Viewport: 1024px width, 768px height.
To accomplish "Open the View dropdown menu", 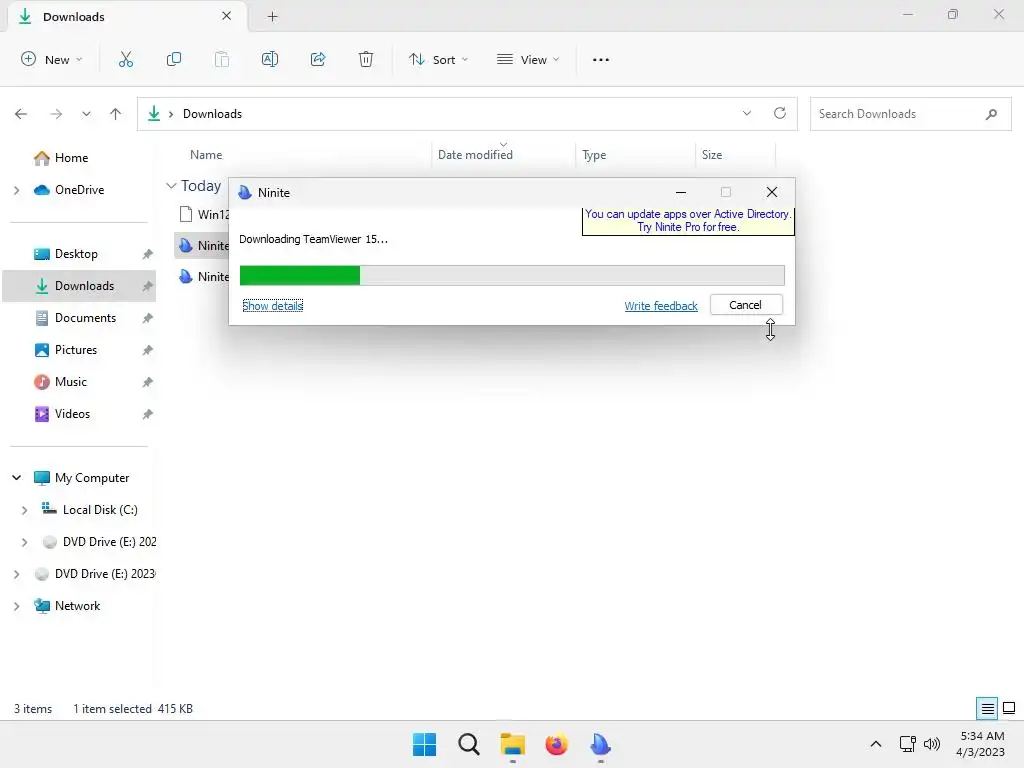I will click(x=528, y=59).
